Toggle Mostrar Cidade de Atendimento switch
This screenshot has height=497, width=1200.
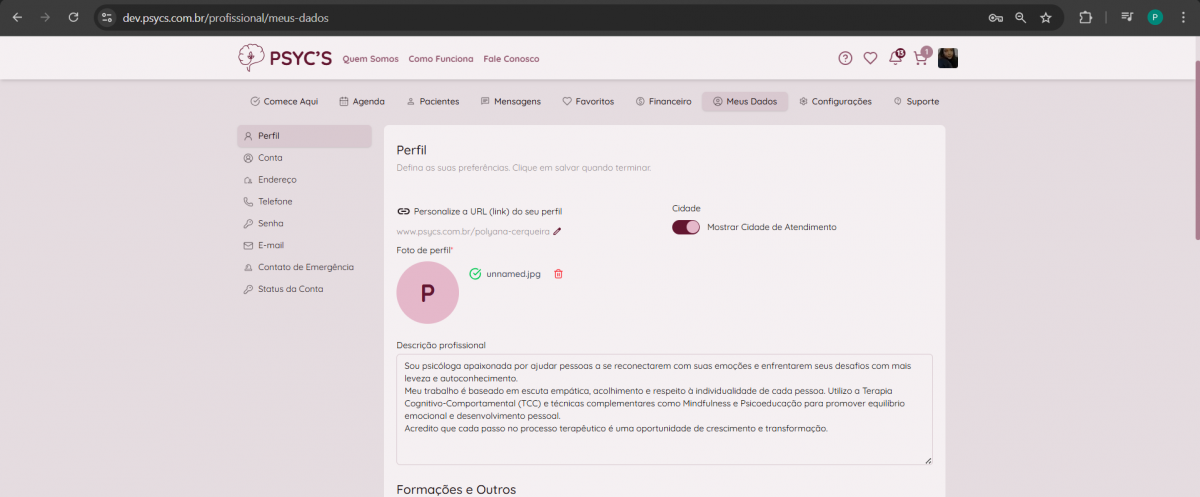click(x=686, y=227)
